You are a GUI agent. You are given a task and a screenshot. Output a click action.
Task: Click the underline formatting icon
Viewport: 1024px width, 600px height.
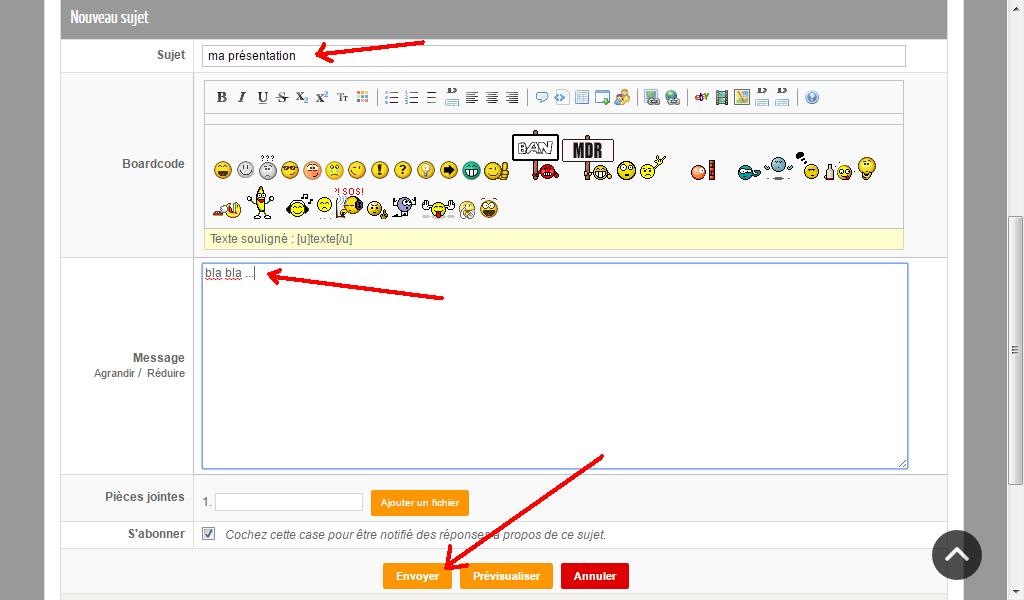click(262, 97)
